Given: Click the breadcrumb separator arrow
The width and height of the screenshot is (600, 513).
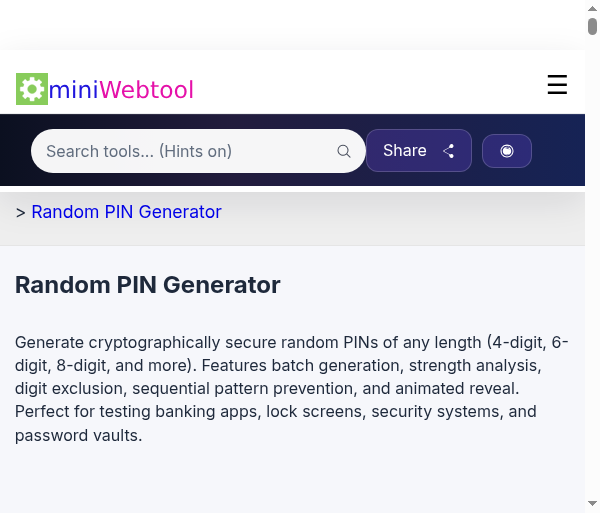Looking at the screenshot, I should pyautogui.click(x=21, y=212).
